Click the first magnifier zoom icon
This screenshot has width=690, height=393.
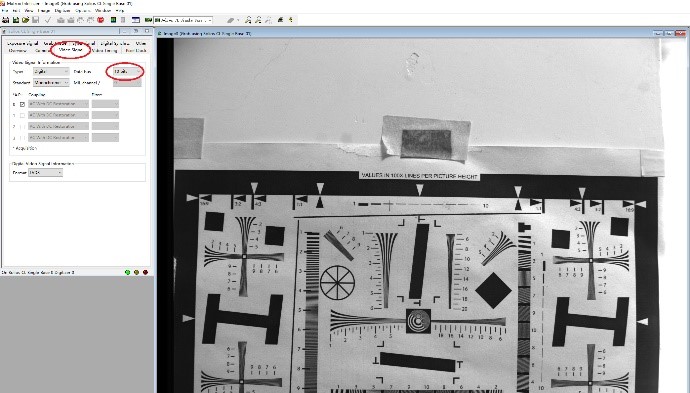249,20
